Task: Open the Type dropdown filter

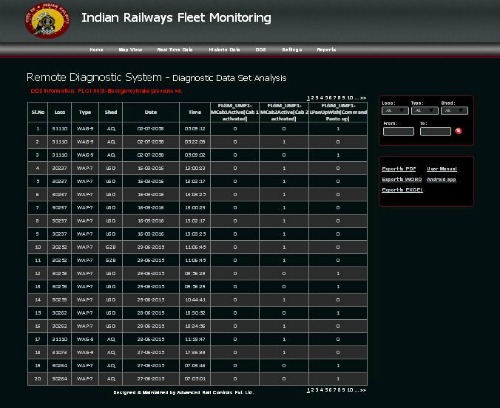Action: (425, 111)
